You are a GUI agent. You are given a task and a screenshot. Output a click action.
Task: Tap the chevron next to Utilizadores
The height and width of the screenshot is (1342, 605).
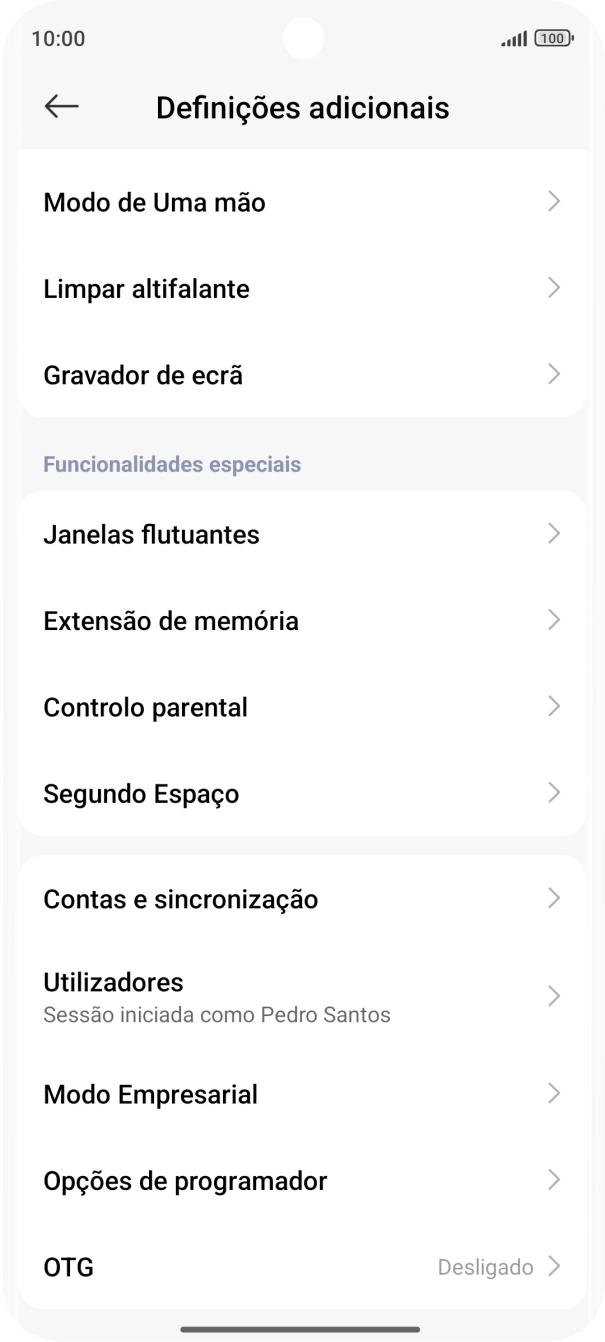pos(554,995)
